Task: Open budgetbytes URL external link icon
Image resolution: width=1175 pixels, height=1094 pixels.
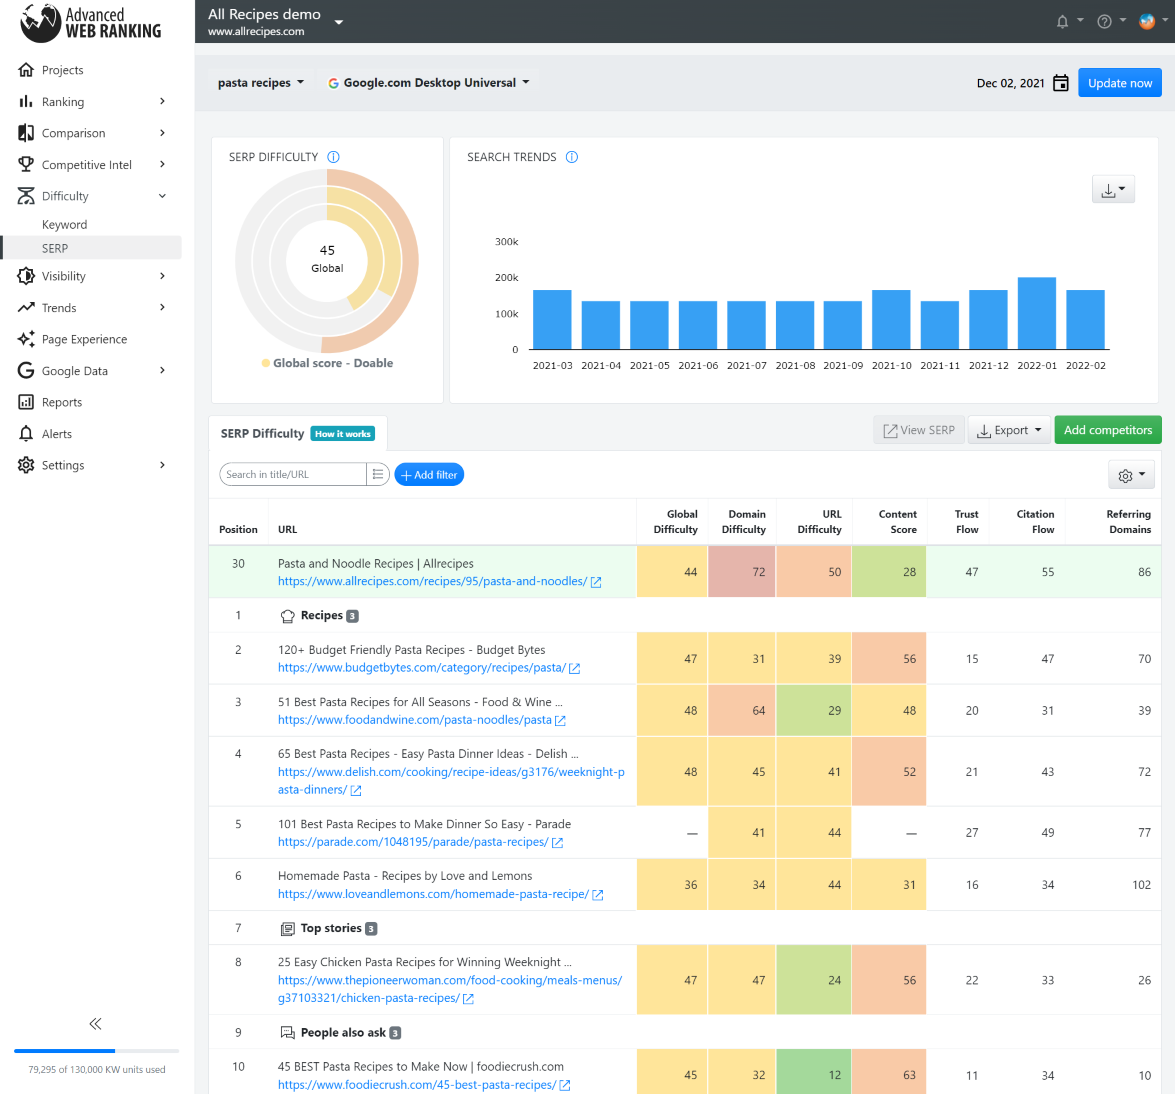Action: [574, 668]
